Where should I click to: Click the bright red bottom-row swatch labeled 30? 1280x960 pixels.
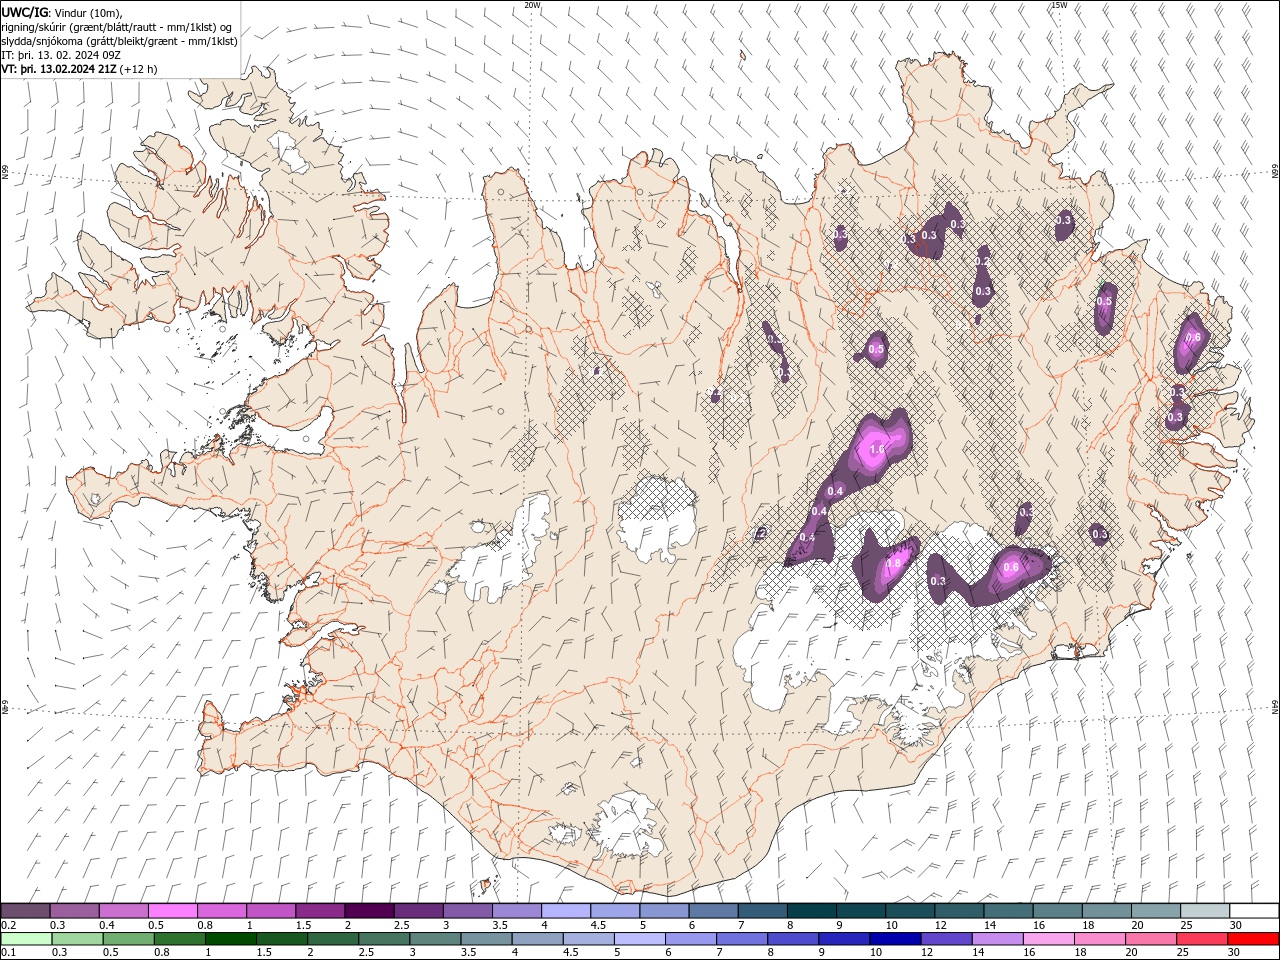pyautogui.click(x=1253, y=939)
